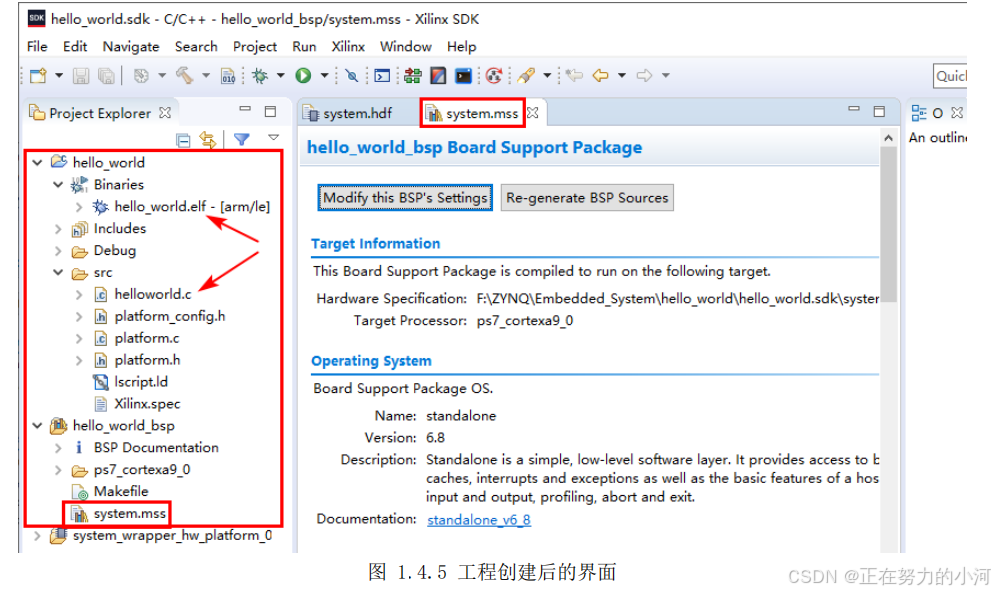Open the Run menu
This screenshot has width=995, height=594.
304,46
